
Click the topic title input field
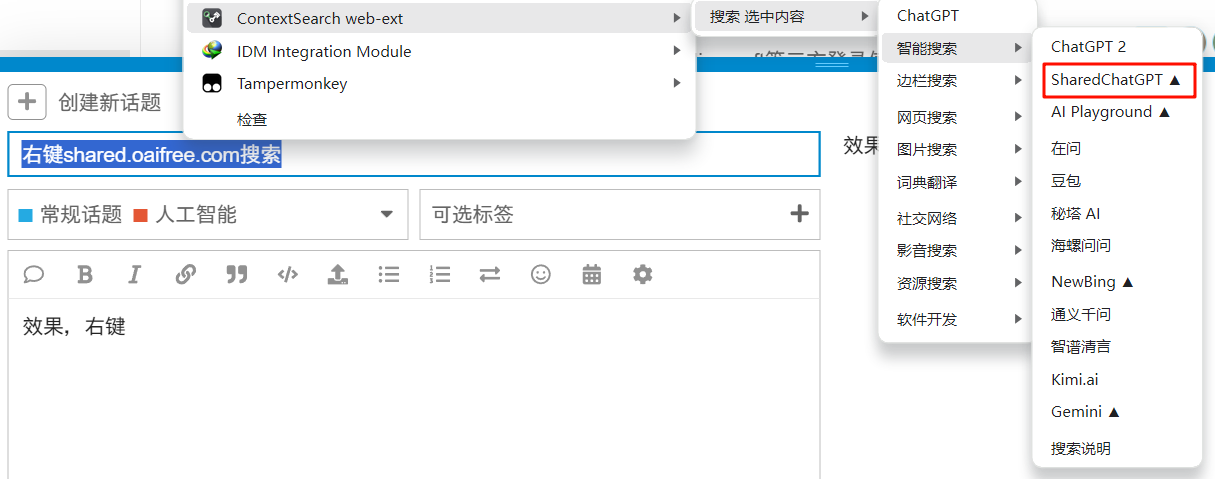(414, 155)
